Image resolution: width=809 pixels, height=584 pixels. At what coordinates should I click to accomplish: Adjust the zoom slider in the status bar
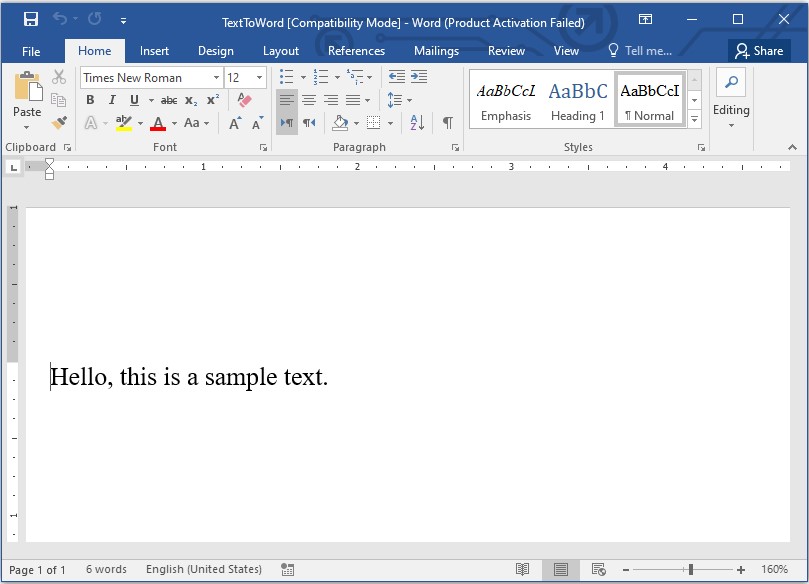[x=690, y=568]
